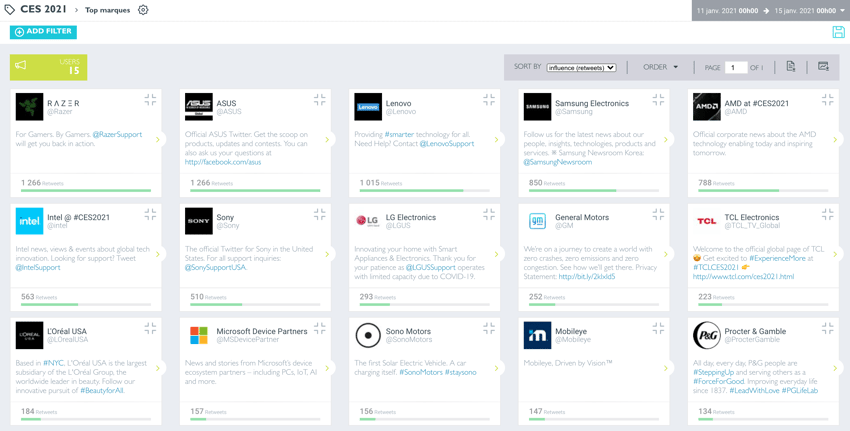Expand Samsung Electronics card side arrow
Screen dimensions: 850x431
point(666,140)
